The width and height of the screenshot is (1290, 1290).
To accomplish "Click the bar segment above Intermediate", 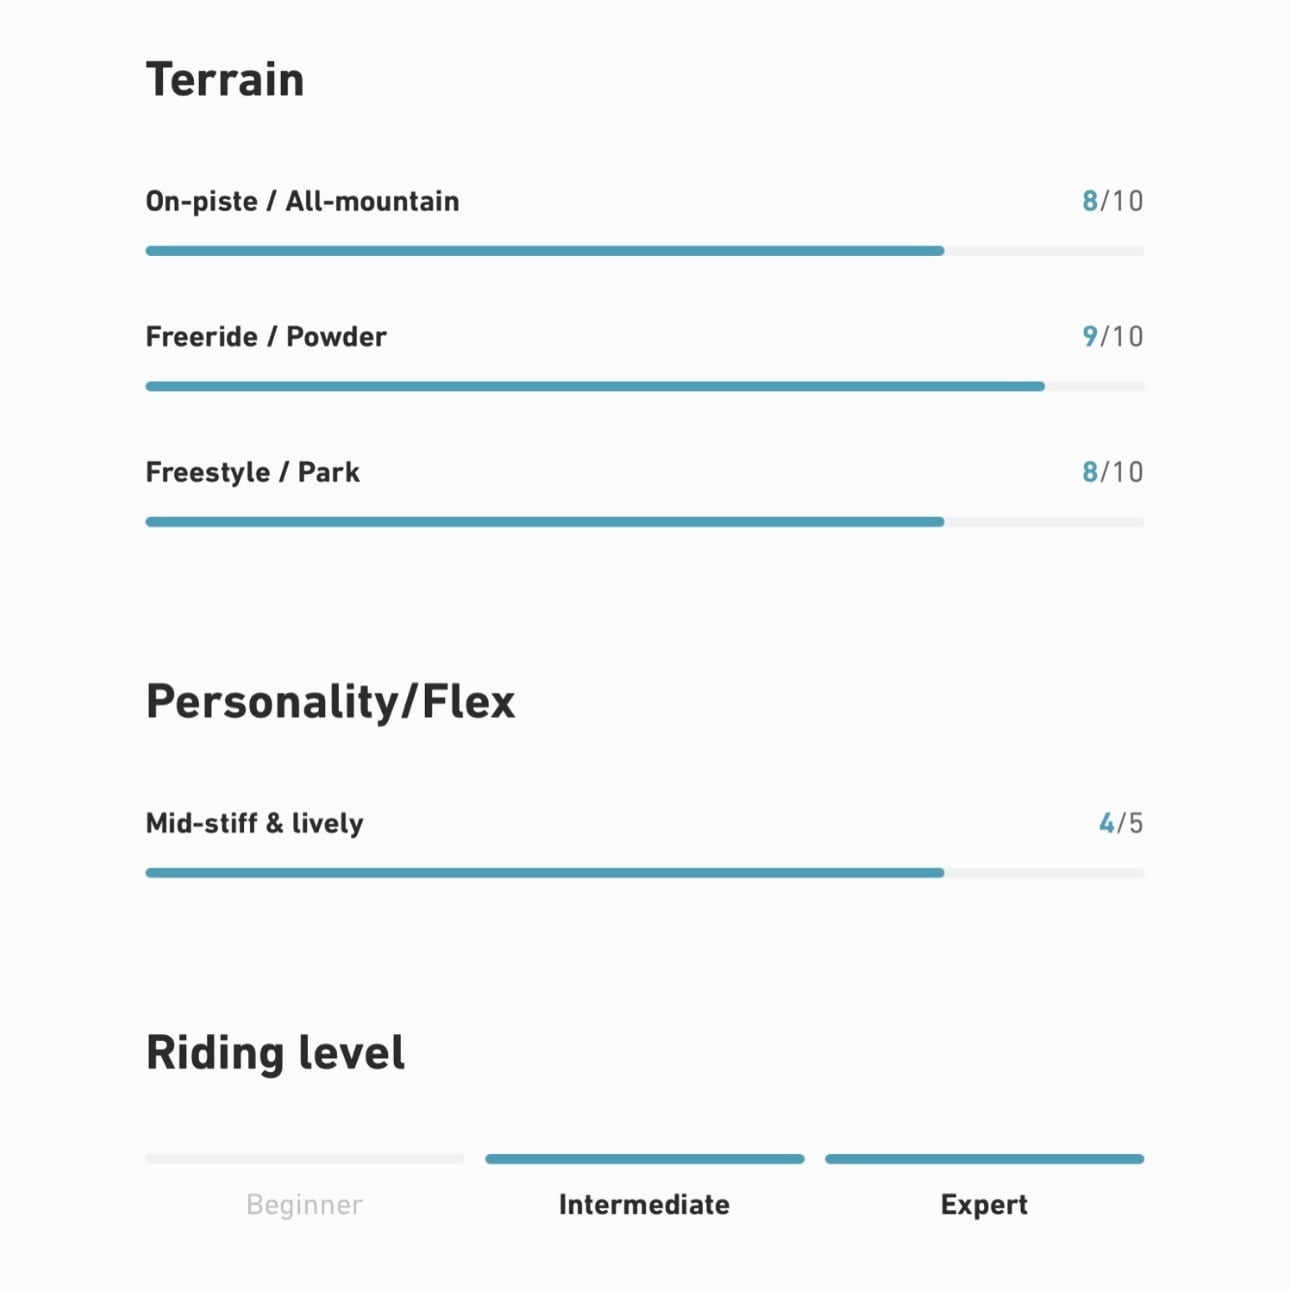I will click(644, 1159).
